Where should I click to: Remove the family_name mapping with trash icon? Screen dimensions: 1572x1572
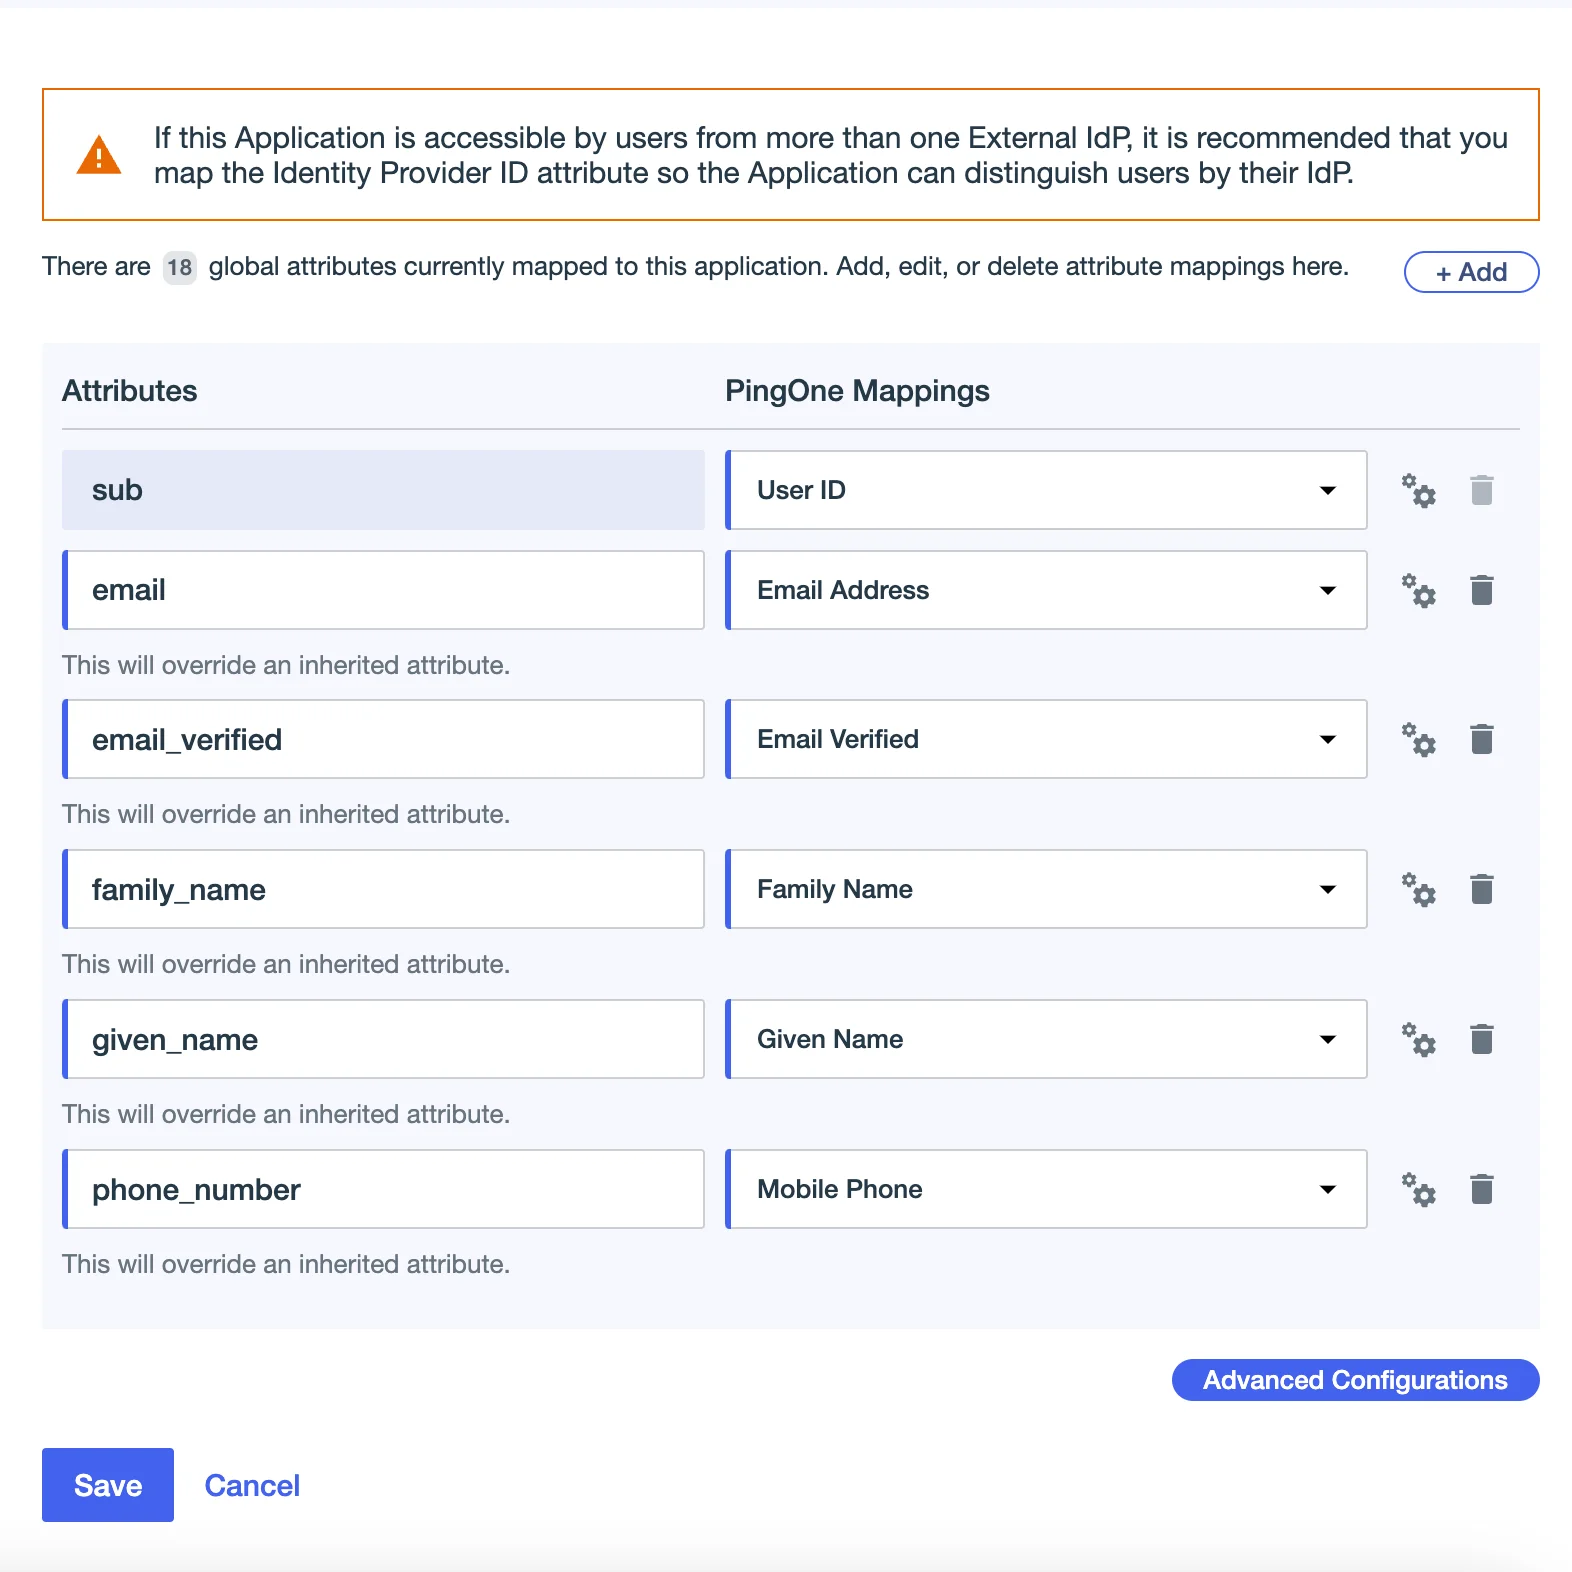click(1482, 889)
